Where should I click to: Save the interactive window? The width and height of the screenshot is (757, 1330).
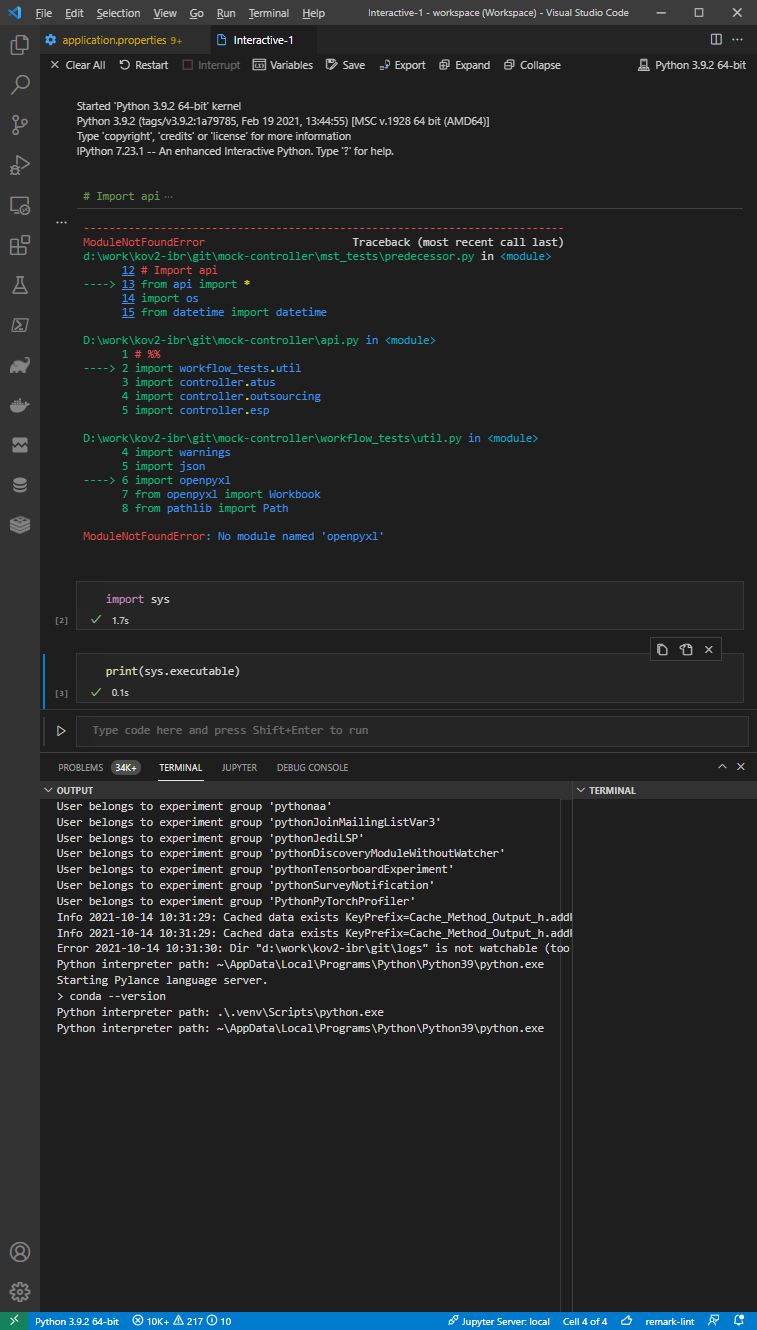(x=345, y=65)
